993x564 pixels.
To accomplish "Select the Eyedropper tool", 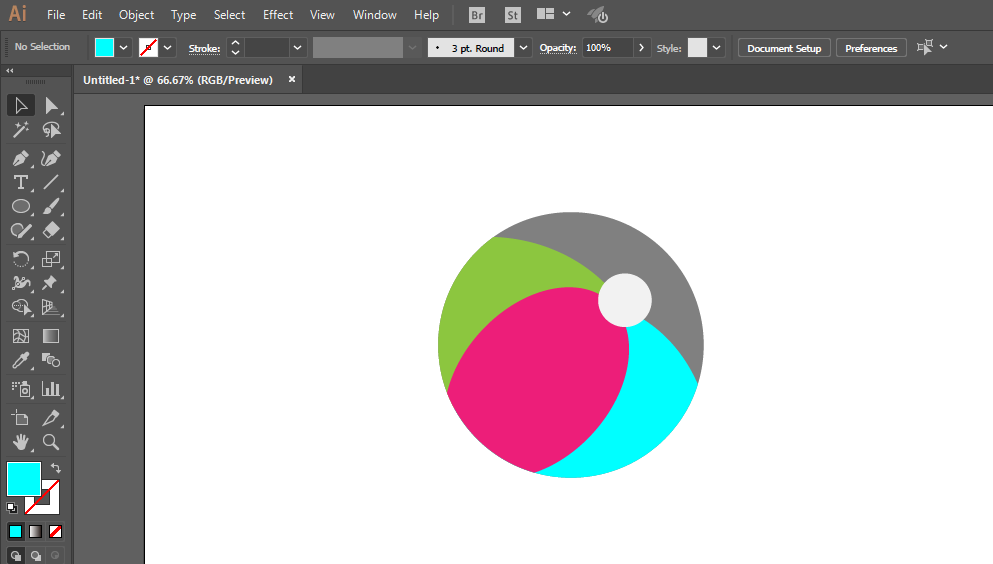I will pos(21,361).
